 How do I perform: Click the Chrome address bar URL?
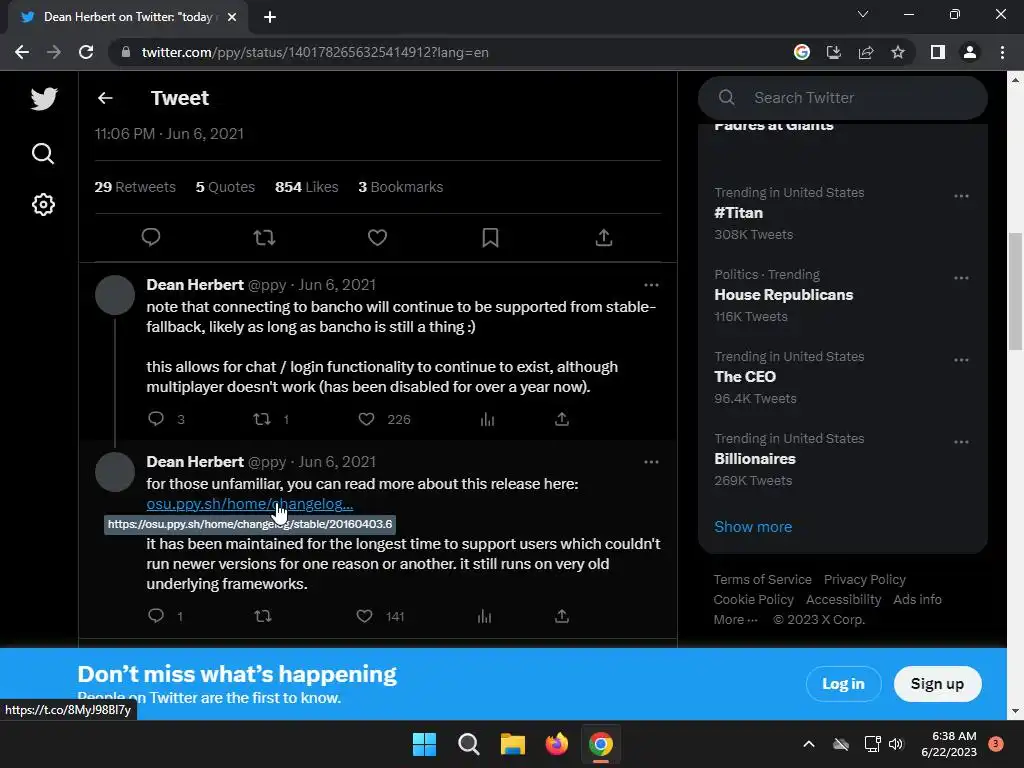pos(315,52)
